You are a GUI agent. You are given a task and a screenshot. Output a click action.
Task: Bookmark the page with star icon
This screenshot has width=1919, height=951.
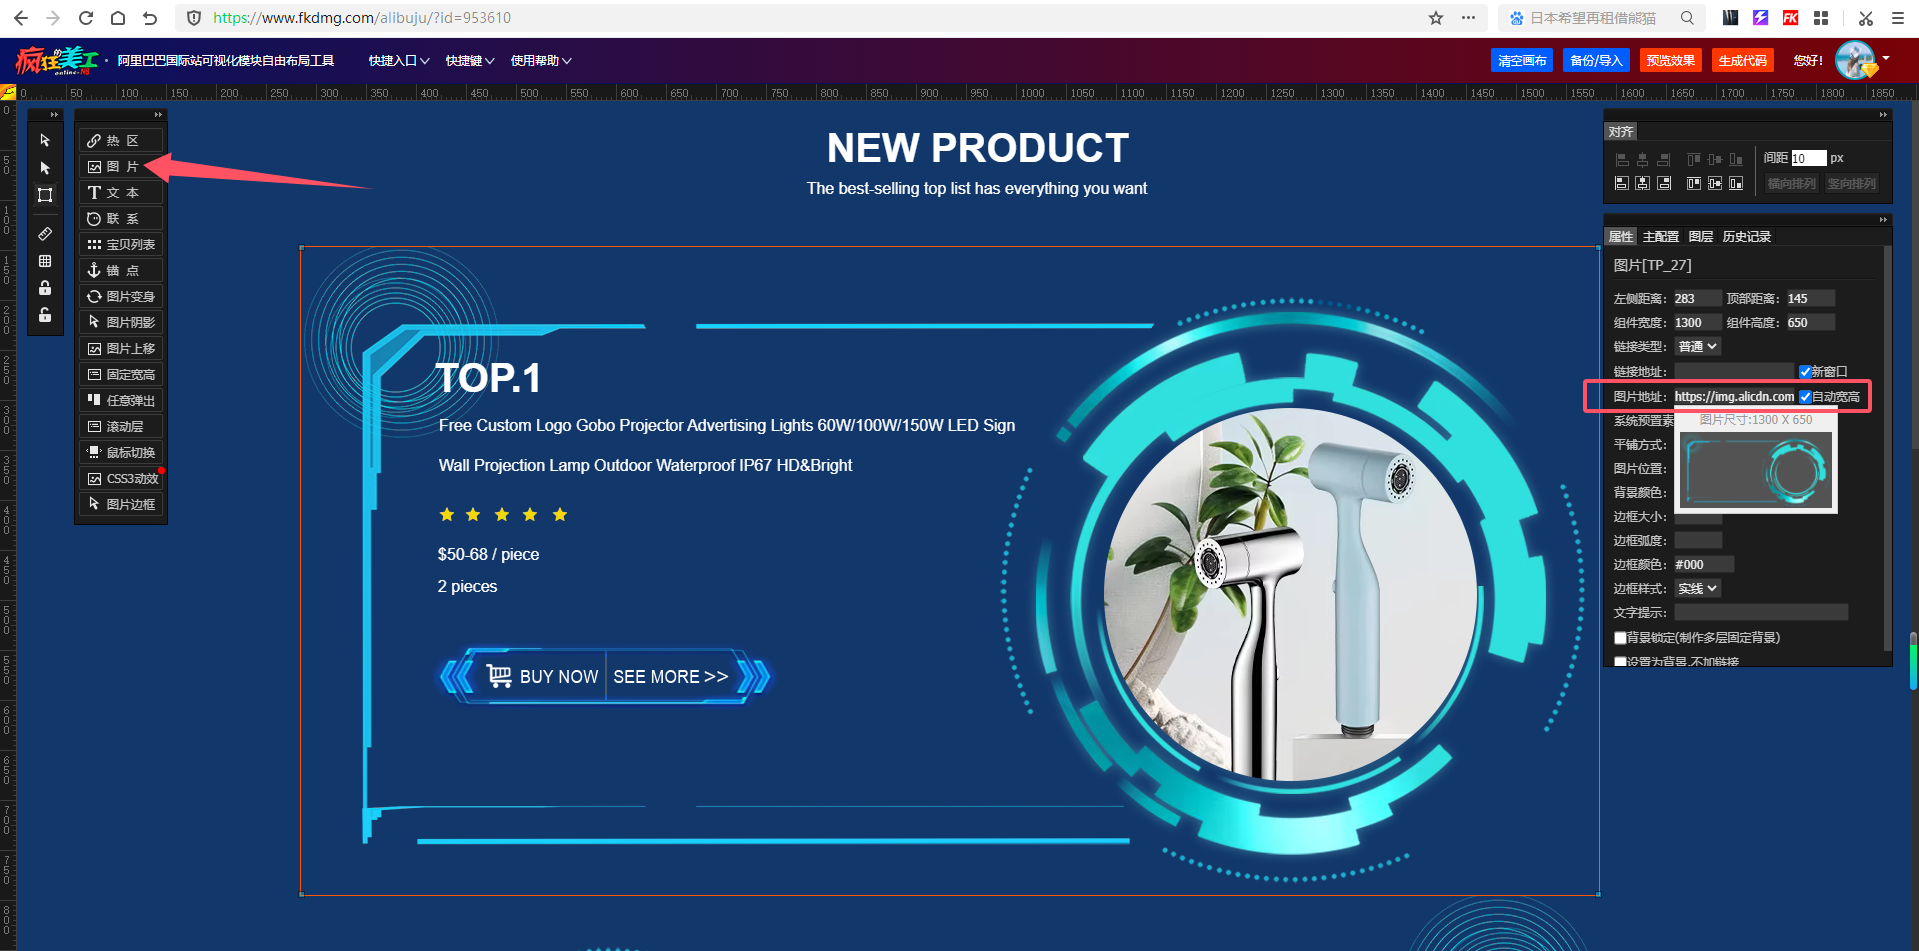pyautogui.click(x=1436, y=18)
